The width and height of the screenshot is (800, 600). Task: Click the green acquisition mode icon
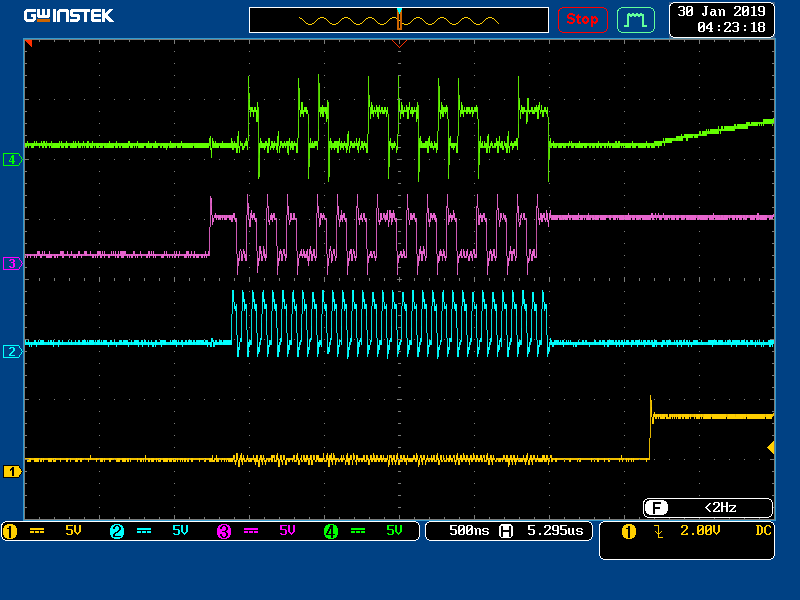click(636, 20)
